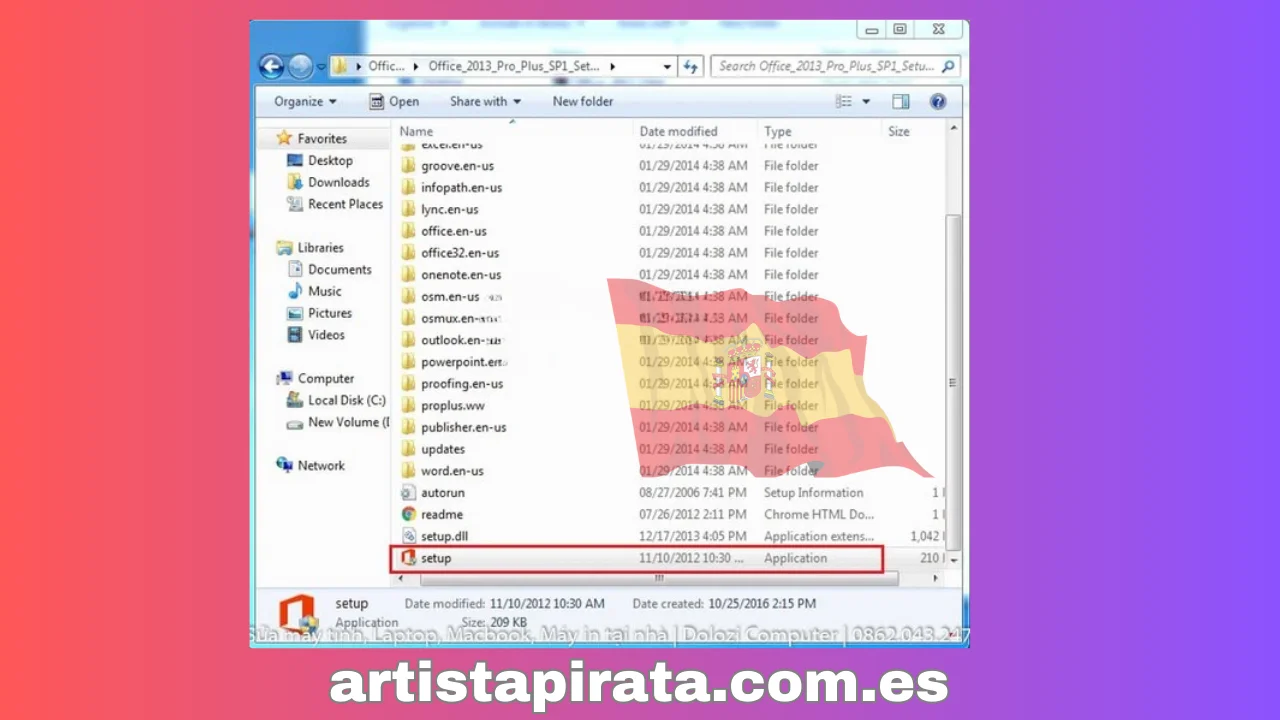Select the setup.dll file icon
1280x720 pixels.
click(408, 537)
